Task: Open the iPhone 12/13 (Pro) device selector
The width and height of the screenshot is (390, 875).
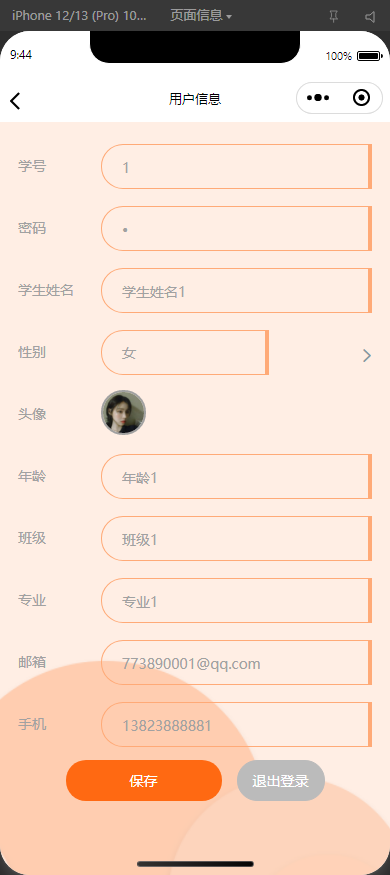Action: 79,16
